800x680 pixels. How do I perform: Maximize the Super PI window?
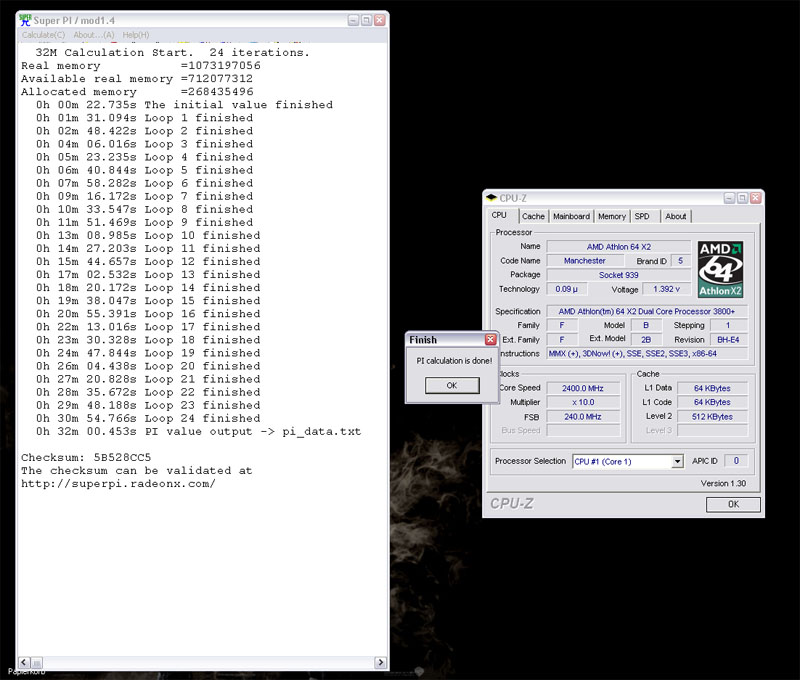coord(366,20)
